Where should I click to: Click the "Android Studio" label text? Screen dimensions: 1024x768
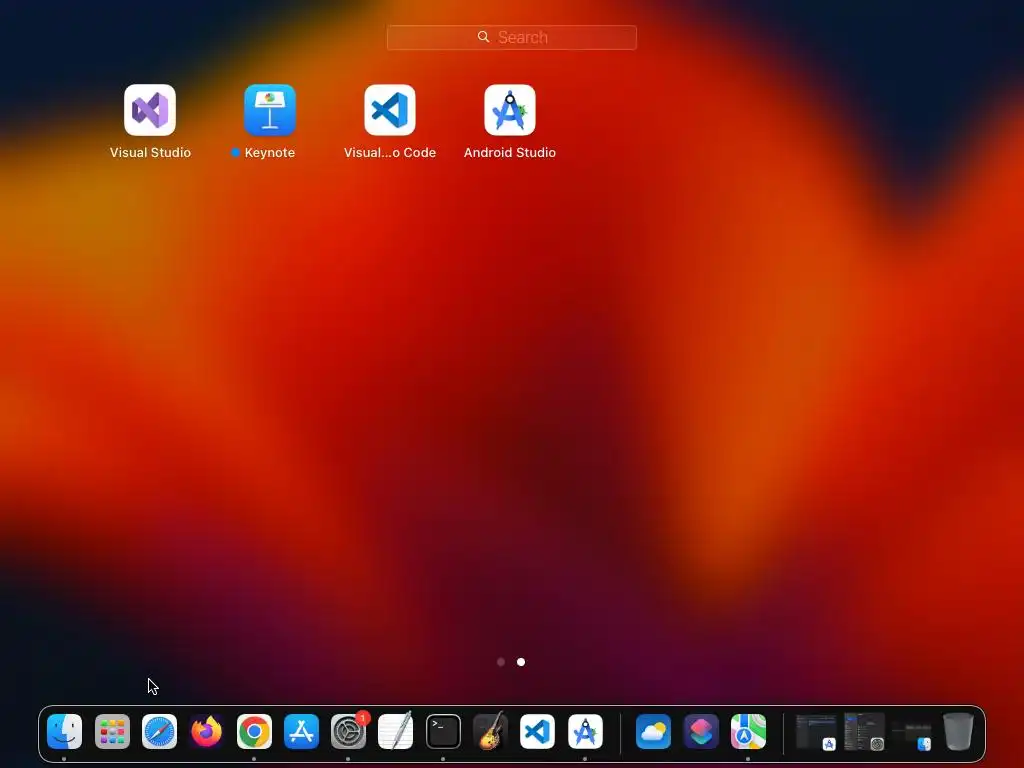coord(510,152)
